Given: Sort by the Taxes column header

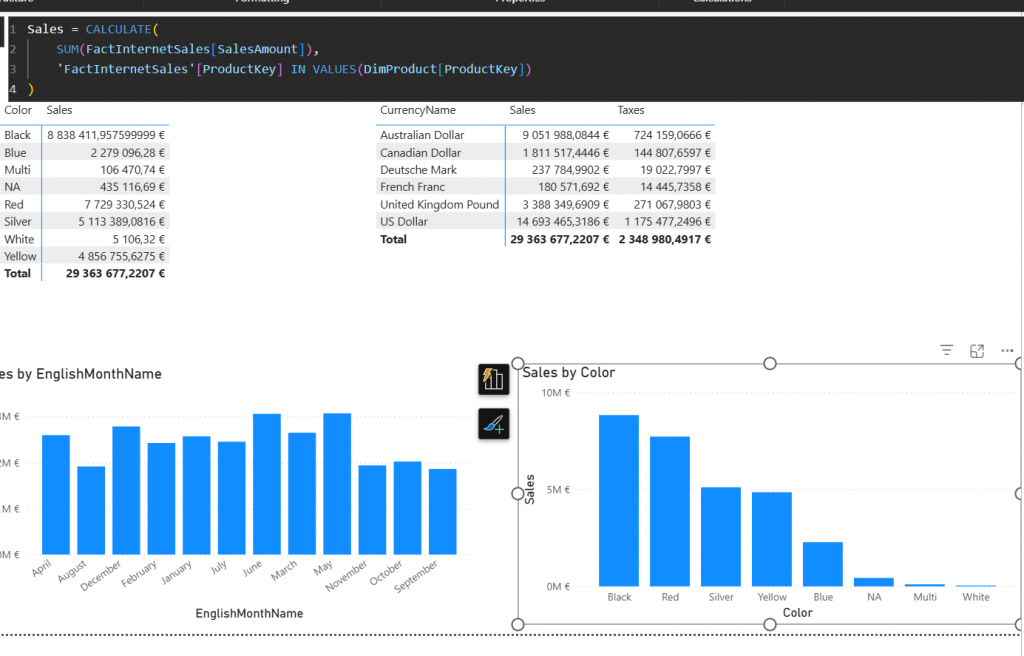Looking at the screenshot, I should (x=630, y=110).
